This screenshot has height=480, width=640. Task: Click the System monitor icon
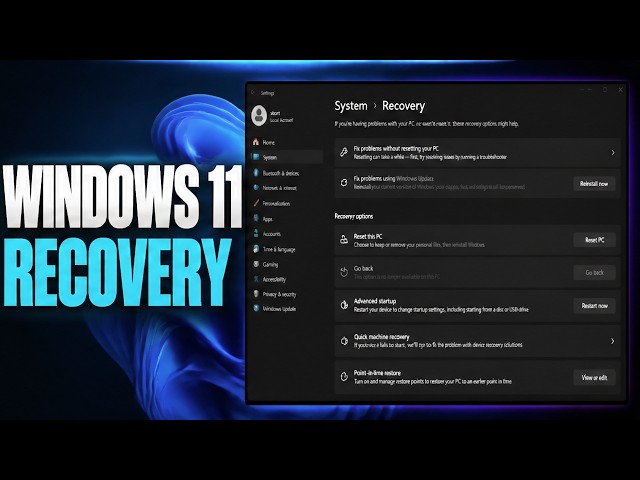(256, 157)
